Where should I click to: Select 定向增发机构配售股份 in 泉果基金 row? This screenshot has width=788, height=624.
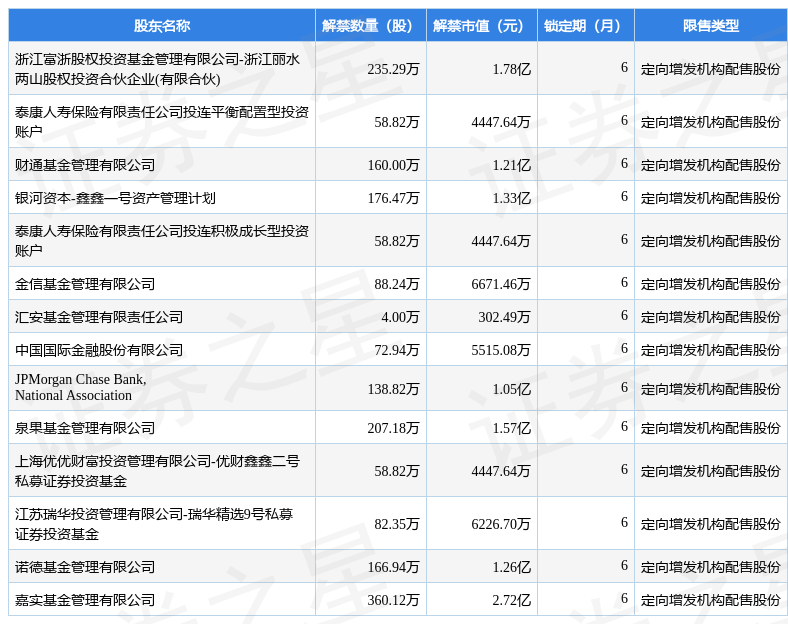[x=711, y=428]
